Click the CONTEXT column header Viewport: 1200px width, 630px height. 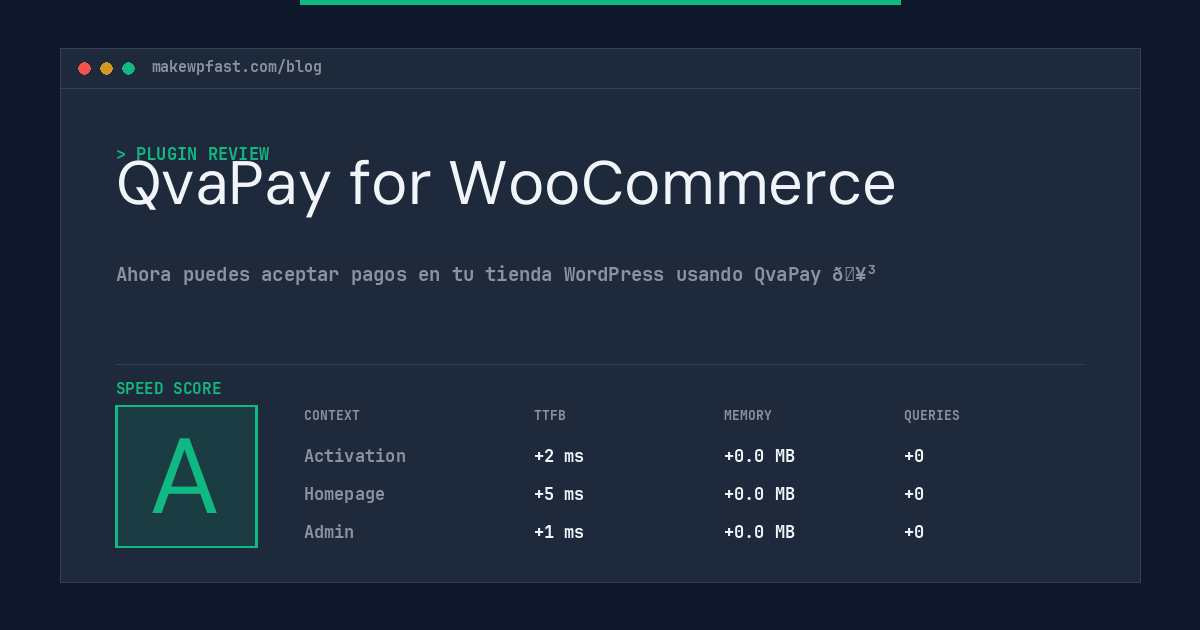point(332,416)
